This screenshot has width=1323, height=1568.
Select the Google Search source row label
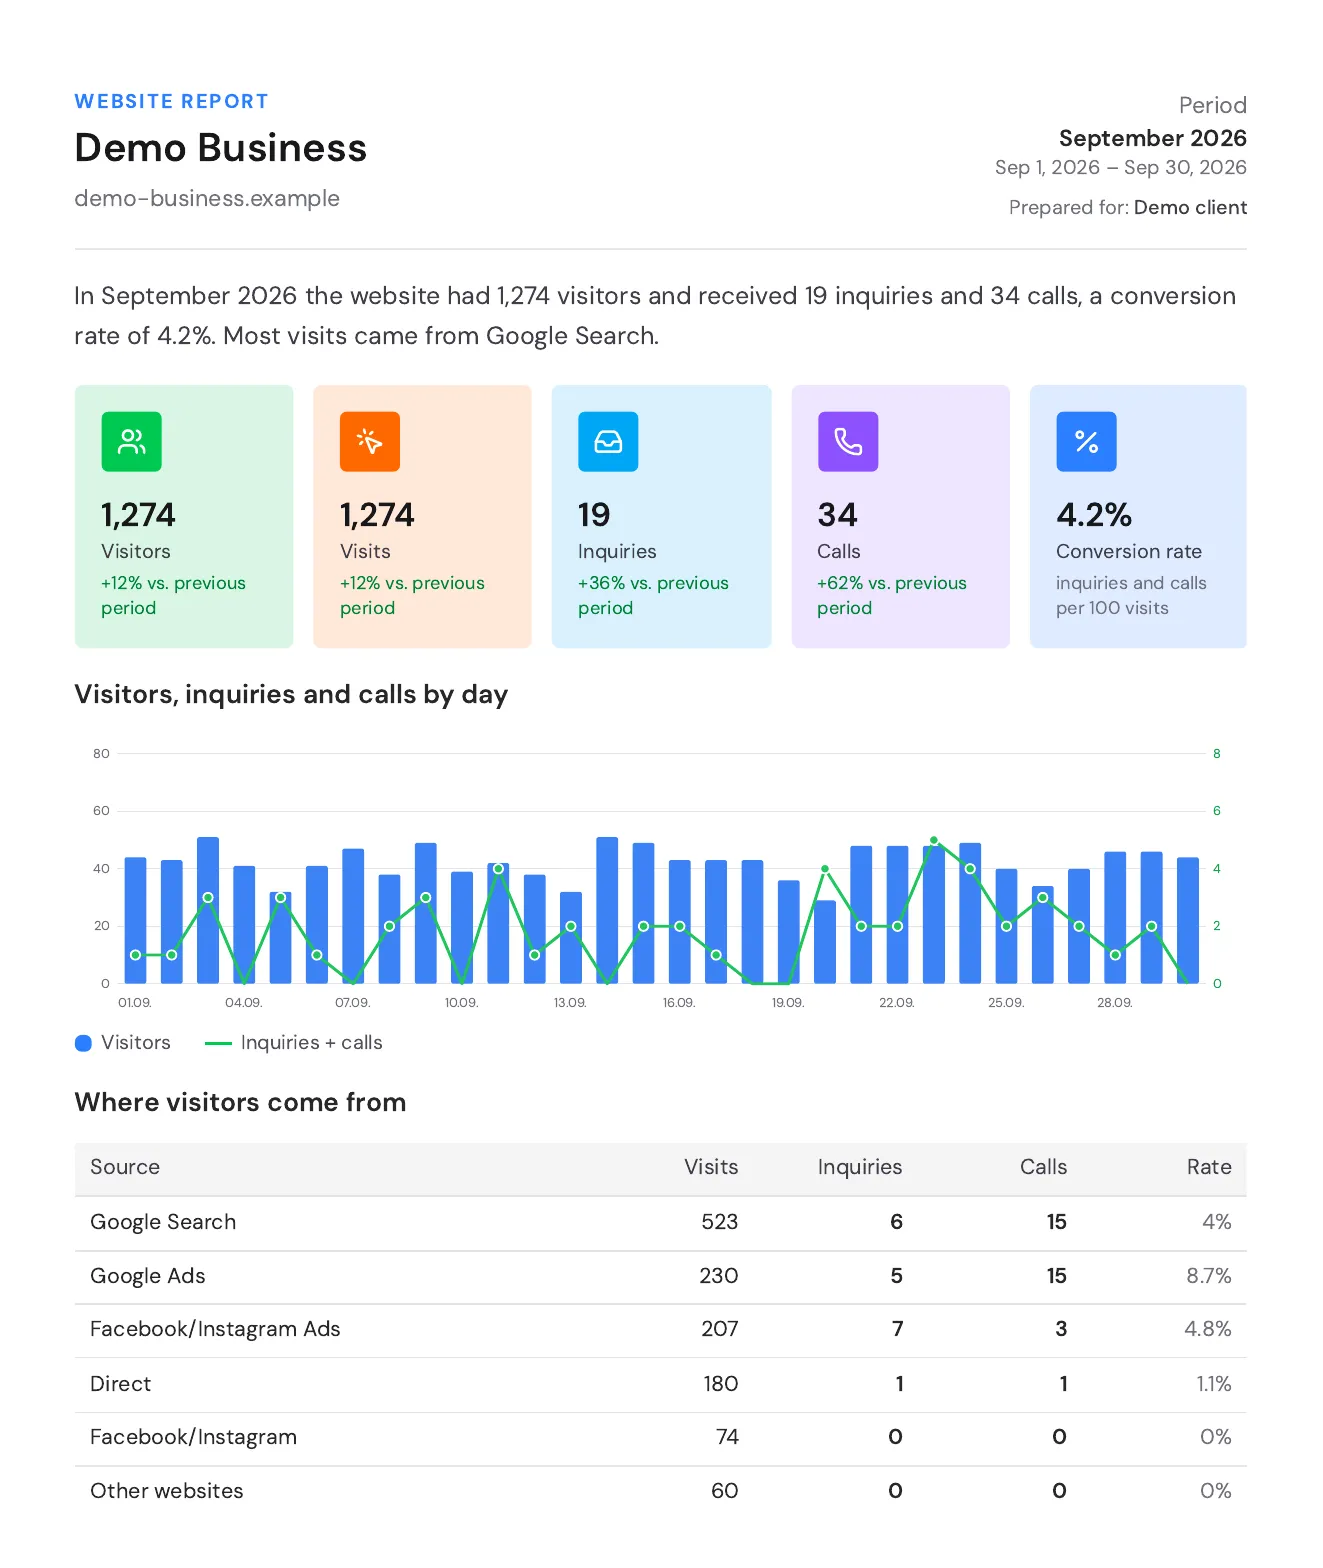pos(163,1222)
